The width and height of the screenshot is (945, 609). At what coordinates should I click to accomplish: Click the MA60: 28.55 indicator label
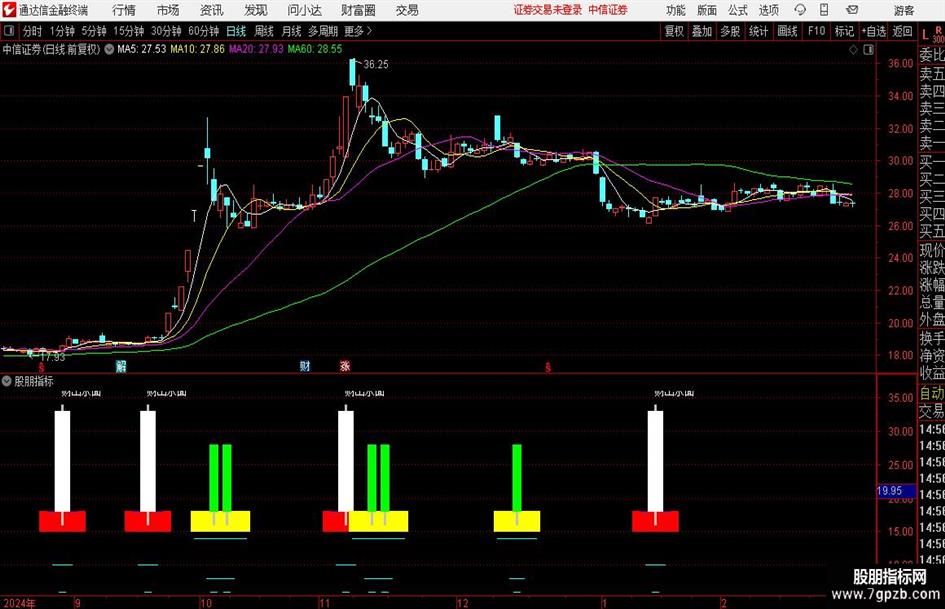pos(315,49)
